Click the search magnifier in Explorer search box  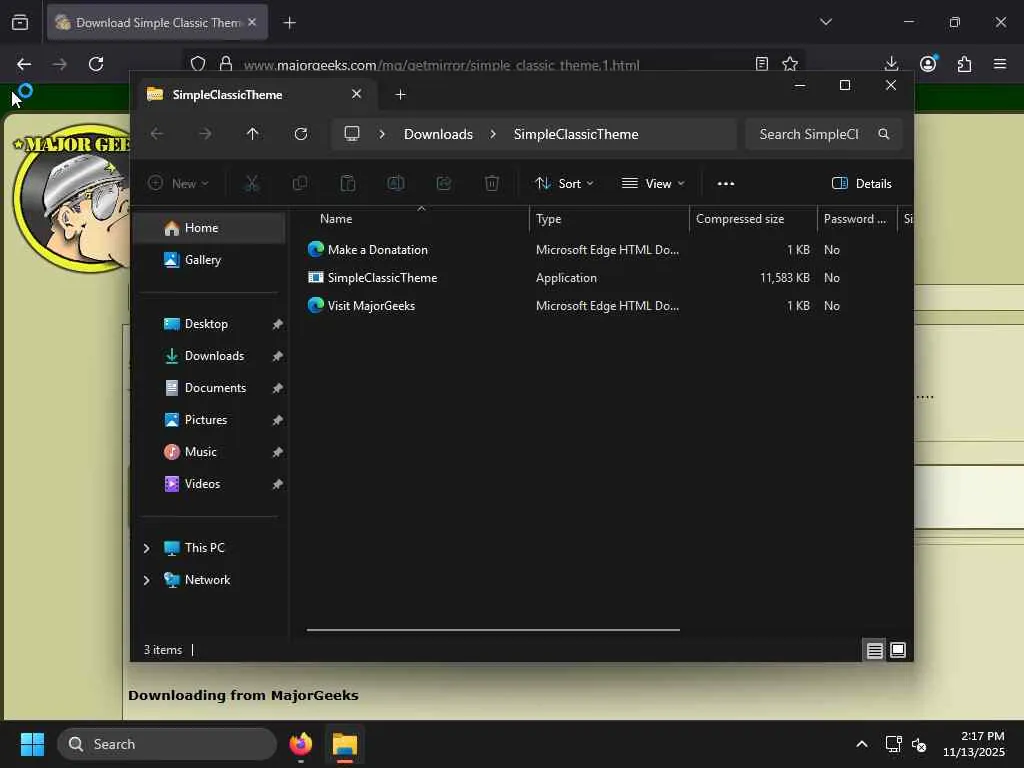click(884, 134)
